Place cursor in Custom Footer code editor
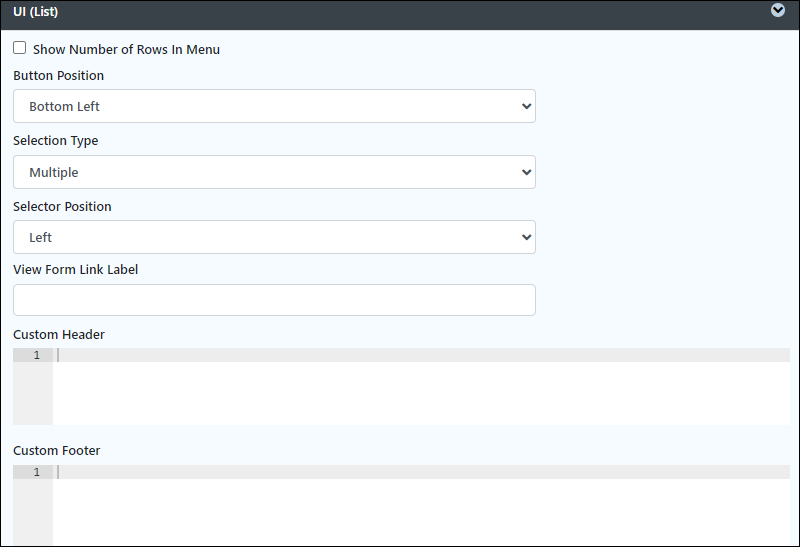Screen dimensions: 800x547 (x=421, y=504)
